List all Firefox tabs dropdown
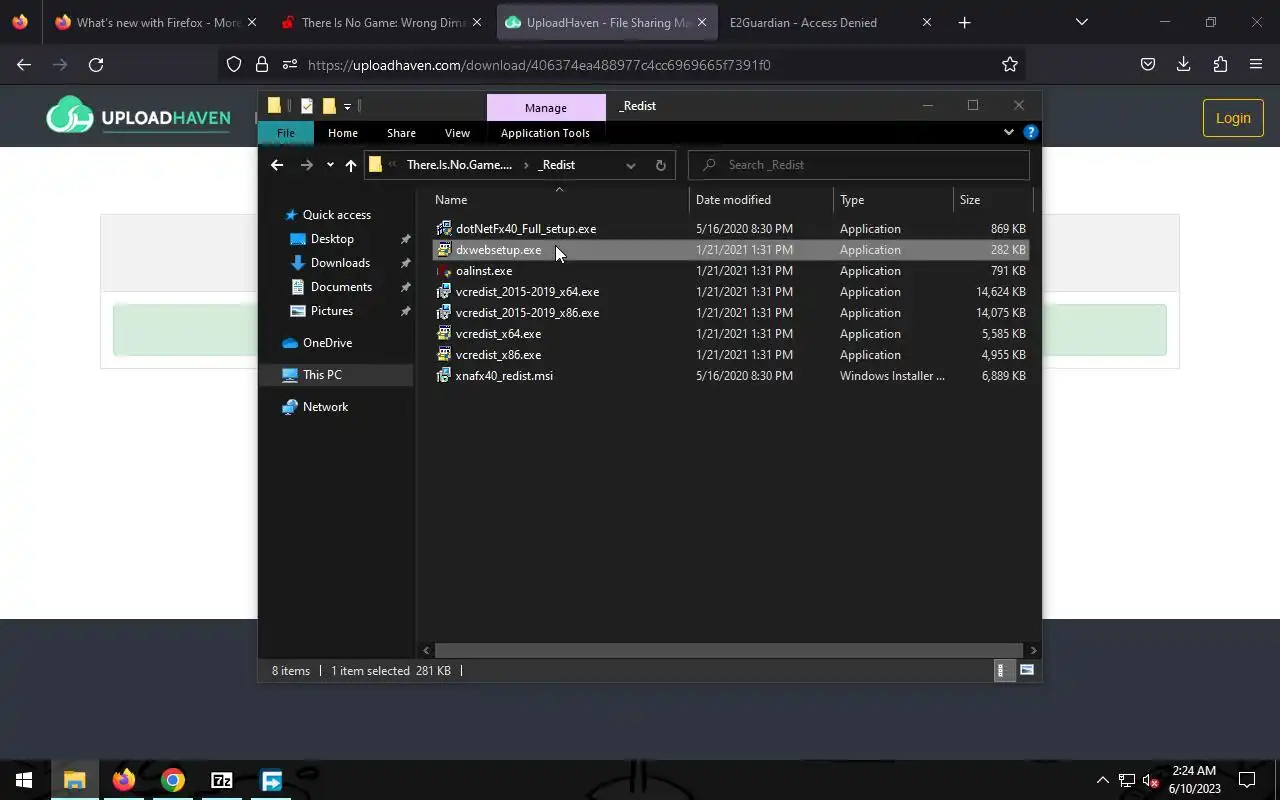This screenshot has height=800, width=1280. click(x=1081, y=22)
